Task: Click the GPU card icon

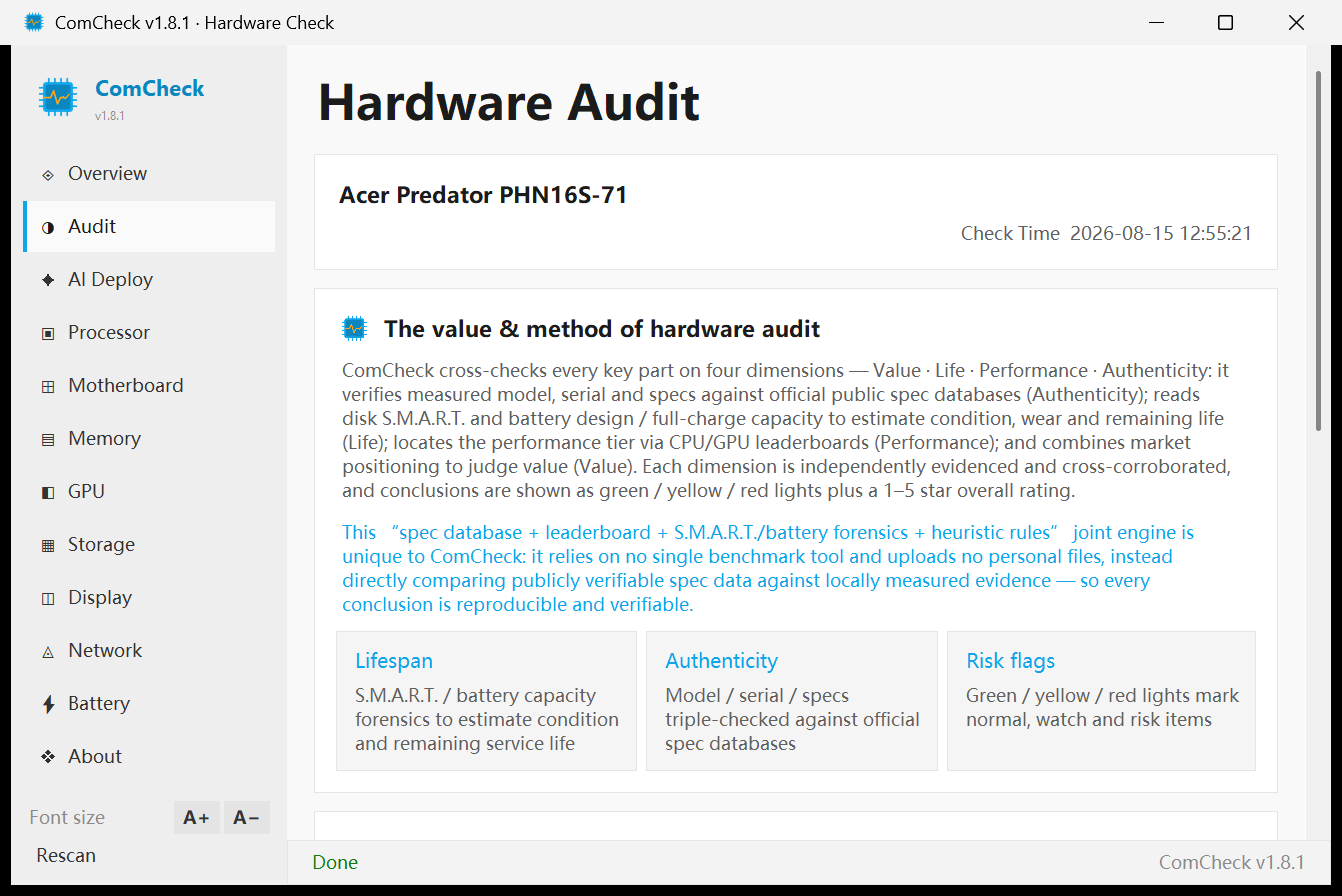Action: click(48, 493)
